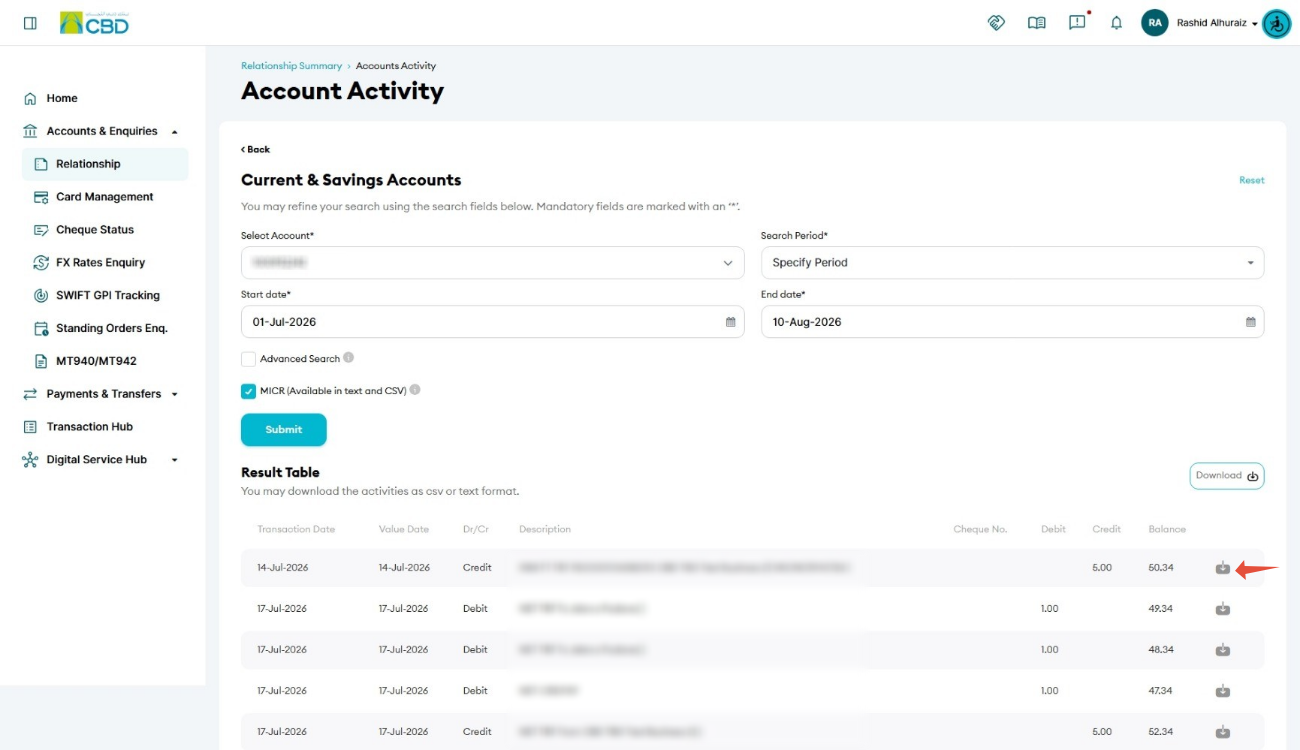Open the Start date calendar icon
The height and width of the screenshot is (750, 1300).
(730, 322)
